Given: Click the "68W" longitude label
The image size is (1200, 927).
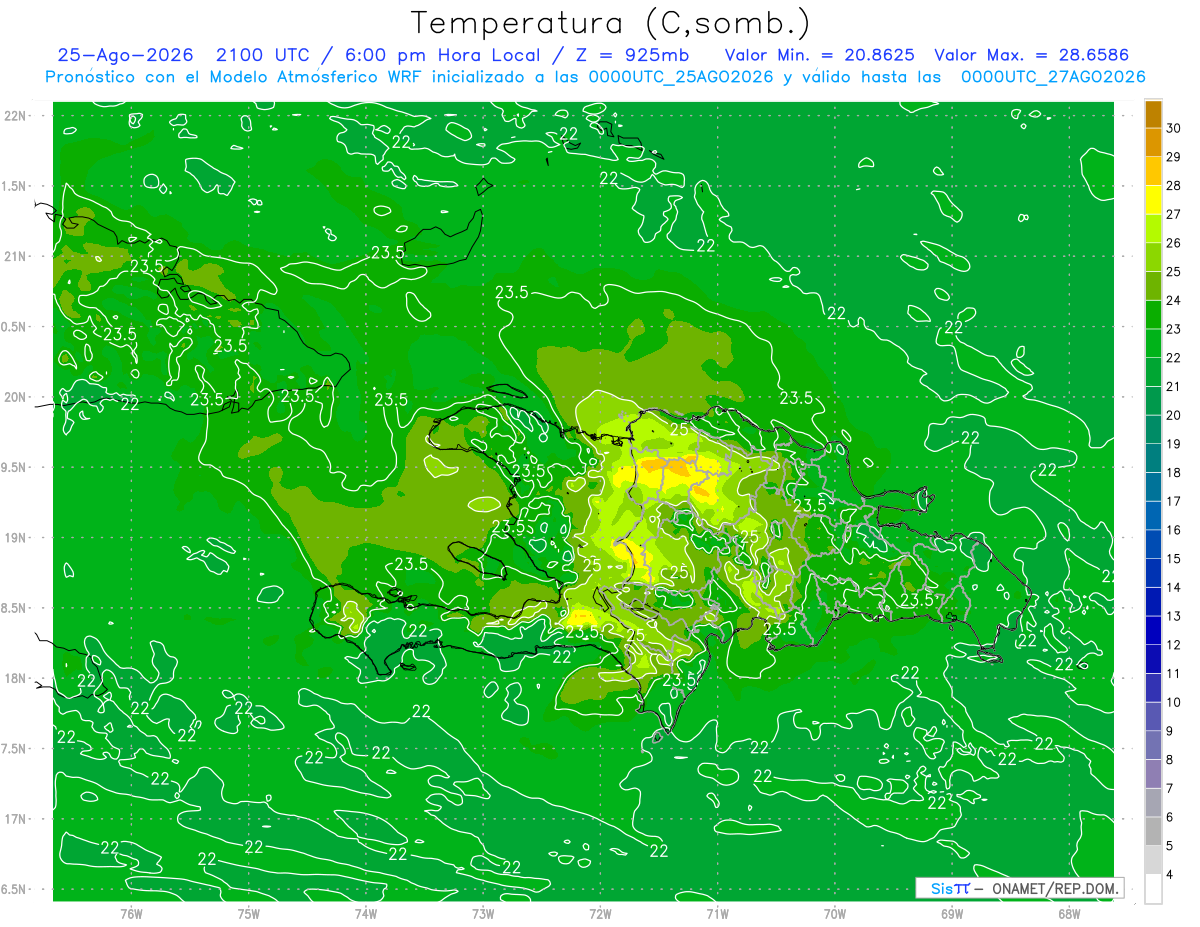Looking at the screenshot, I should tap(1069, 914).
